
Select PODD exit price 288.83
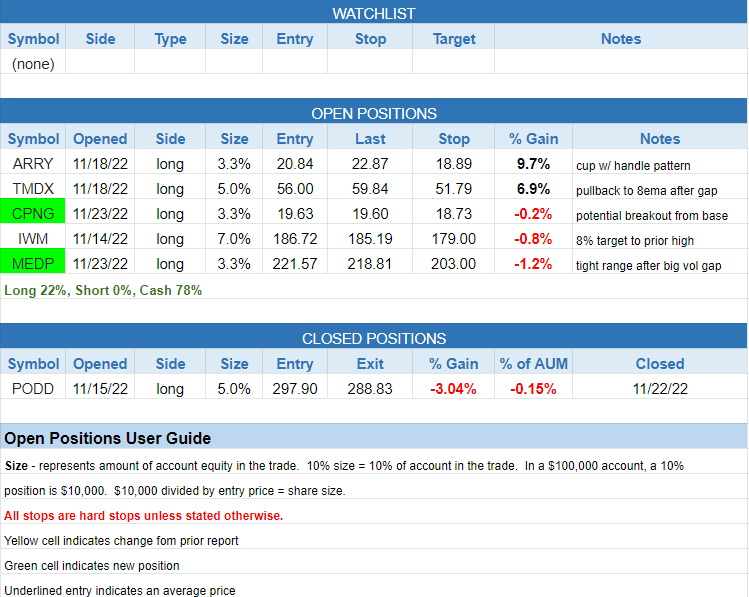(370, 388)
